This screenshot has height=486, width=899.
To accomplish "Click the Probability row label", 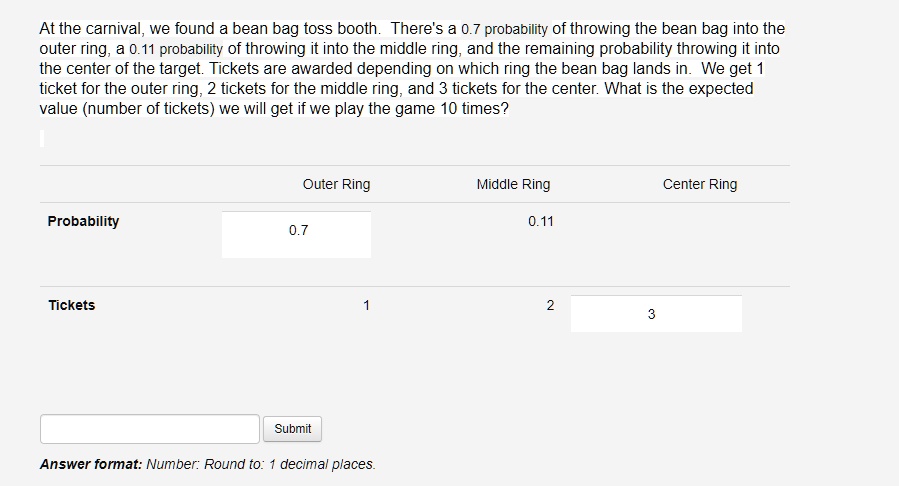I will point(83,221).
